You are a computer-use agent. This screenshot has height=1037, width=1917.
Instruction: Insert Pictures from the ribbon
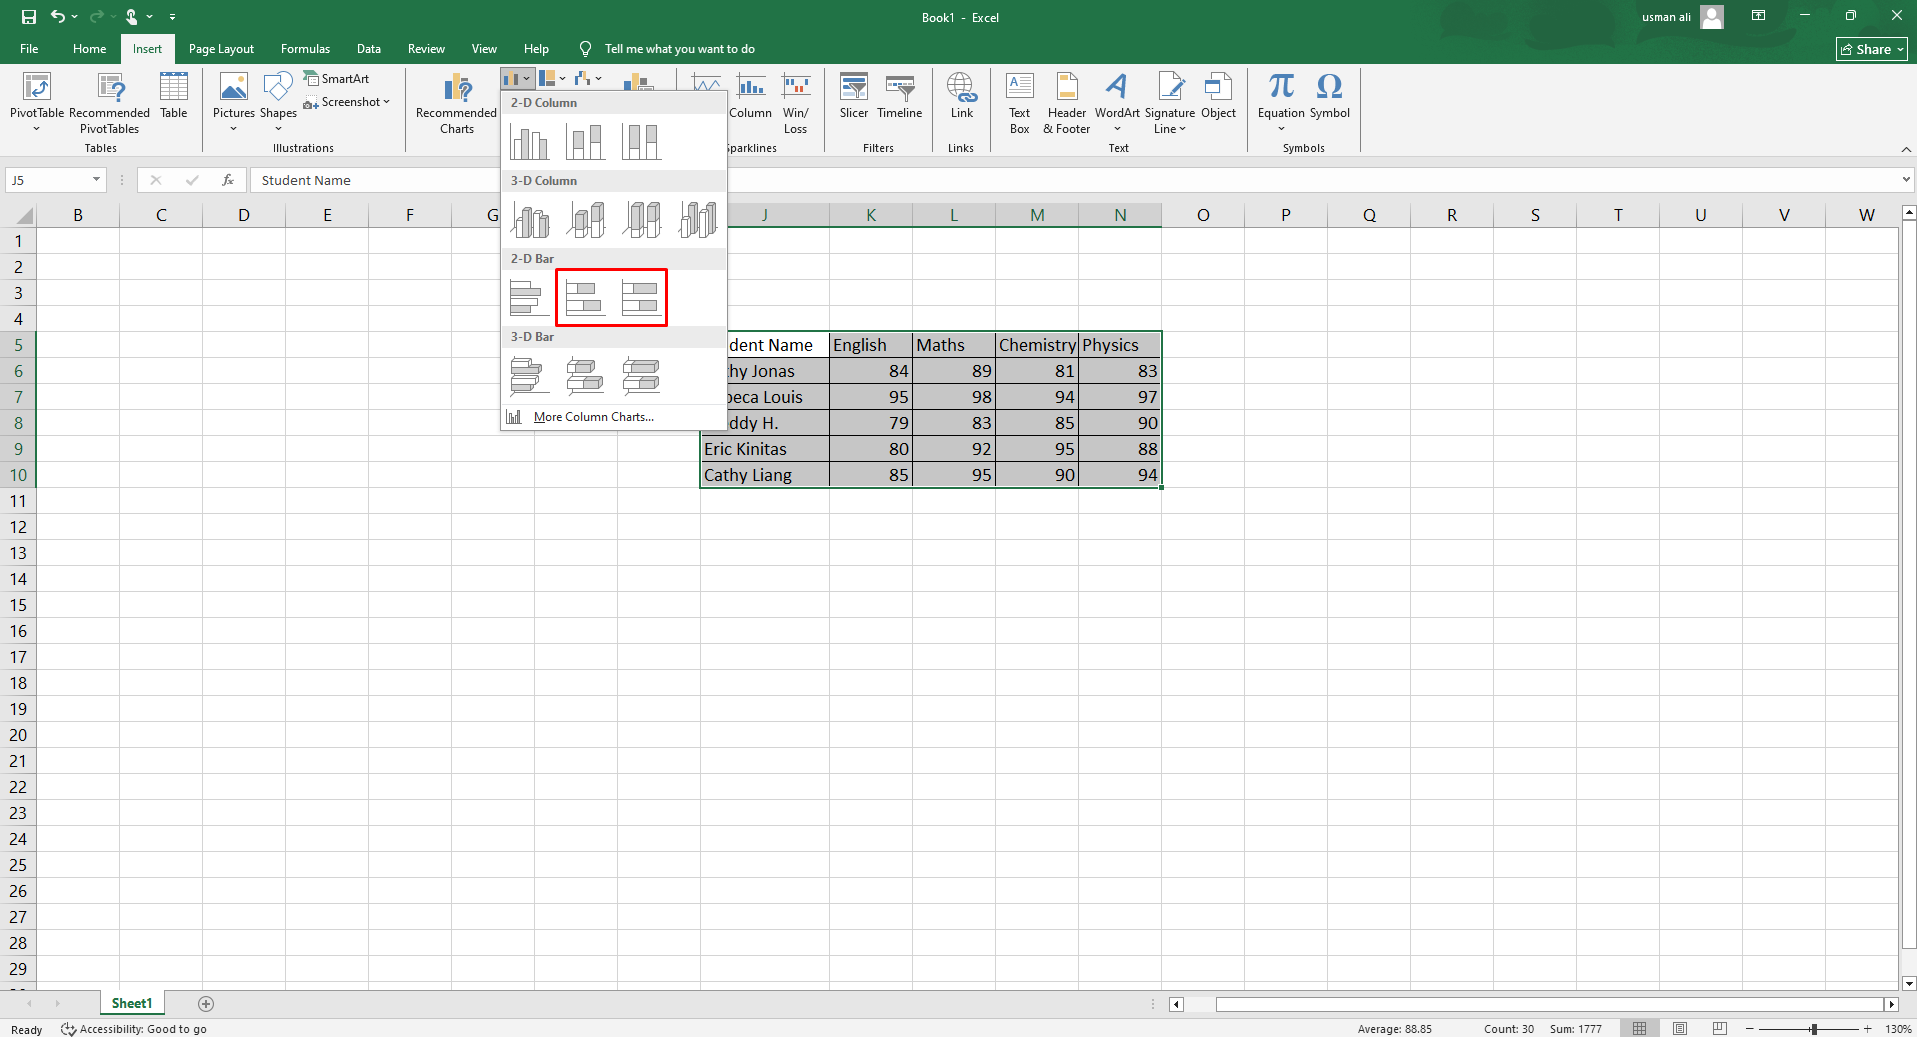point(234,102)
